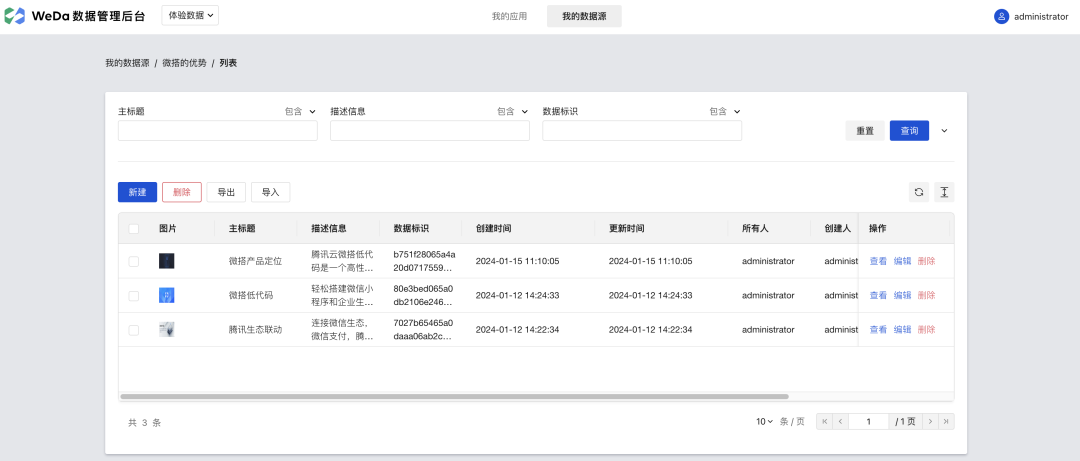This screenshot has width=1080, height=461.
Task: Click the 新建 button
Action: tap(138, 192)
